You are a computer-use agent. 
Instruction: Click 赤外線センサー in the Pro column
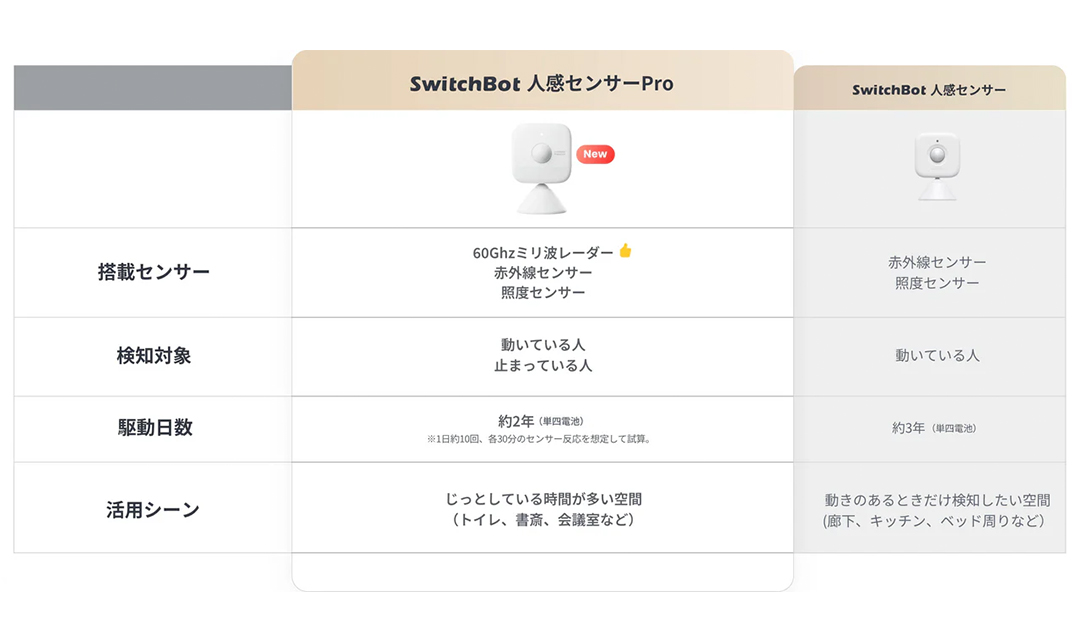click(x=543, y=272)
